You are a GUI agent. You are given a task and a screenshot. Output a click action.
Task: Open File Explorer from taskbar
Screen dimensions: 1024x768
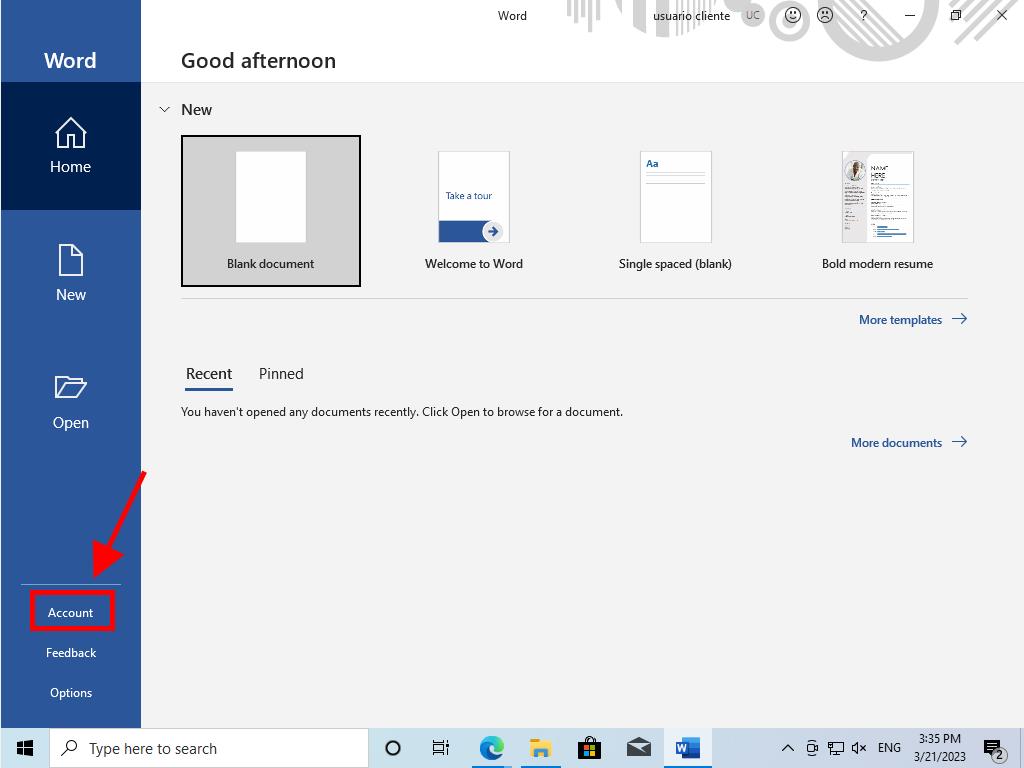click(x=540, y=748)
